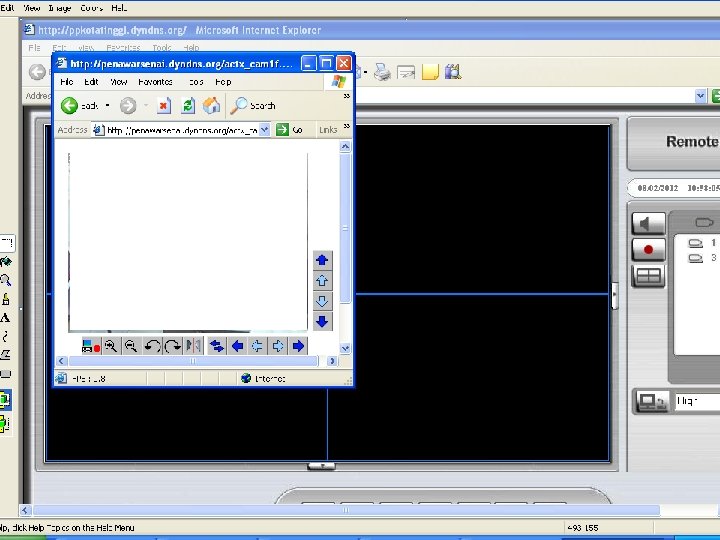Tilt camera up with outlined arrow
The height and width of the screenshot is (540, 720).
pos(322,281)
